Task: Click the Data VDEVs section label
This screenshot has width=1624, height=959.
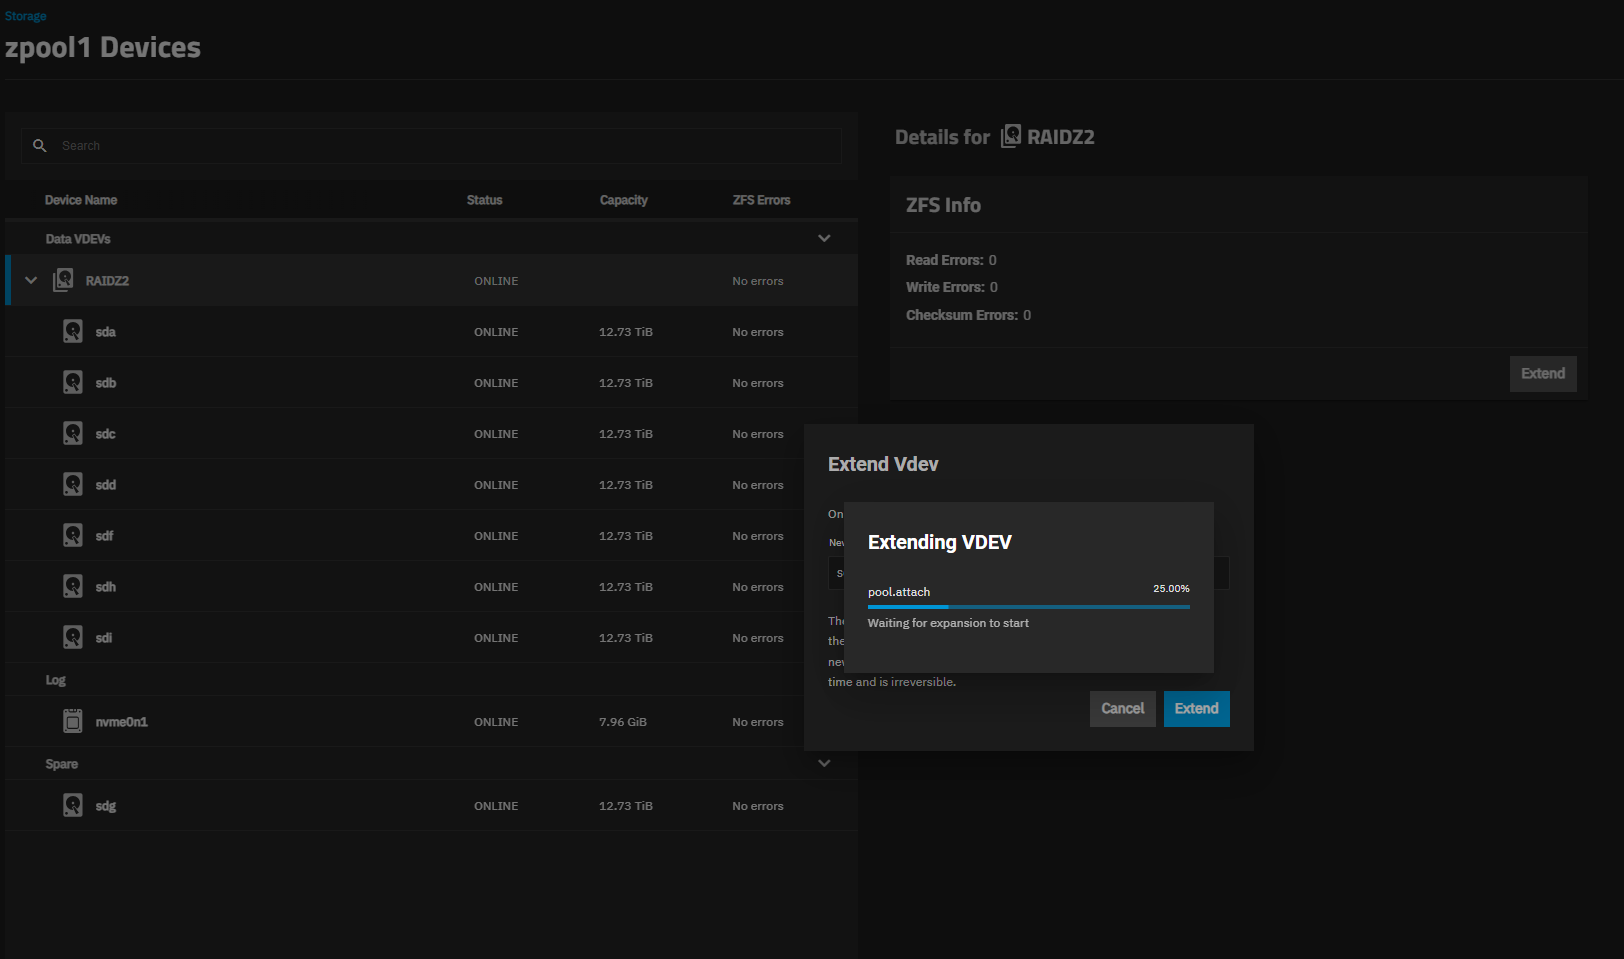Action: pyautogui.click(x=78, y=239)
